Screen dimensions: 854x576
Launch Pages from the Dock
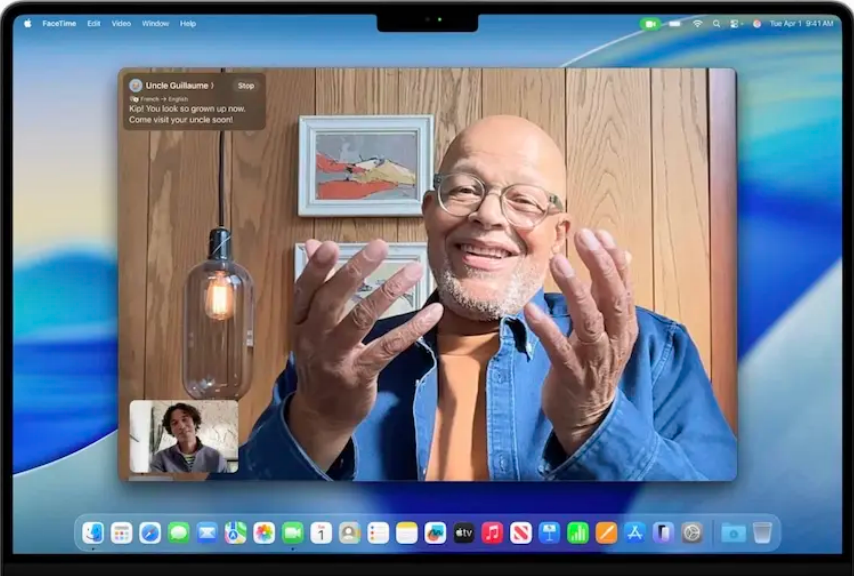pyautogui.click(x=606, y=532)
